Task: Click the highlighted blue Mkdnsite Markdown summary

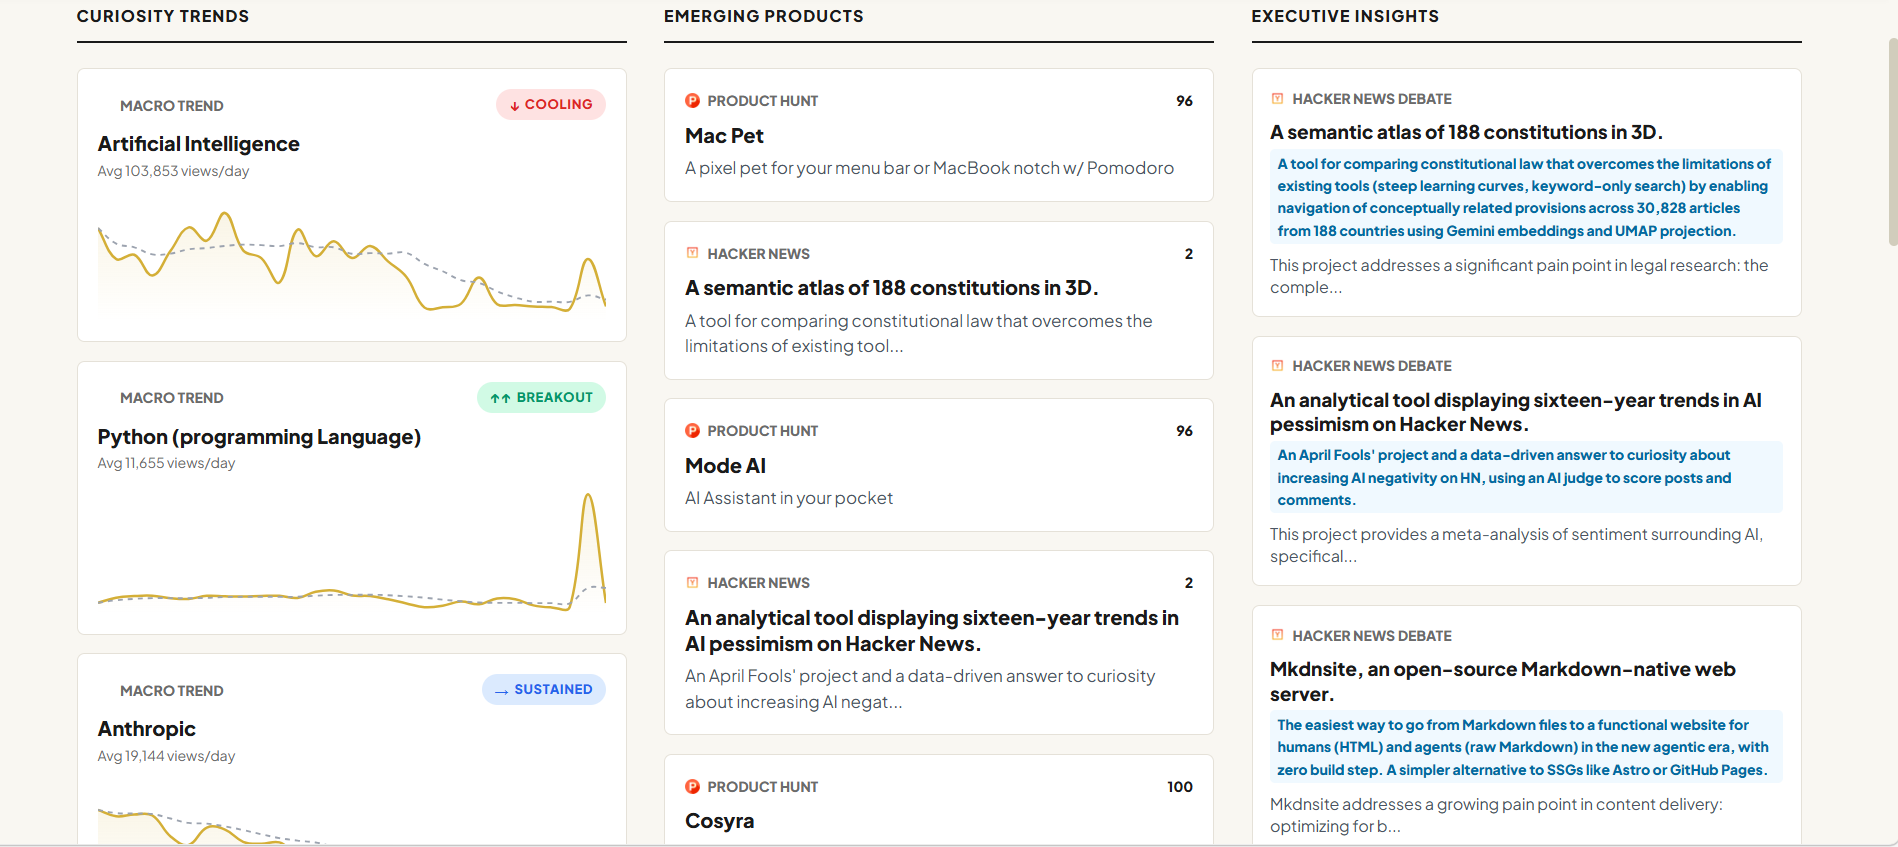Action: pos(1526,747)
